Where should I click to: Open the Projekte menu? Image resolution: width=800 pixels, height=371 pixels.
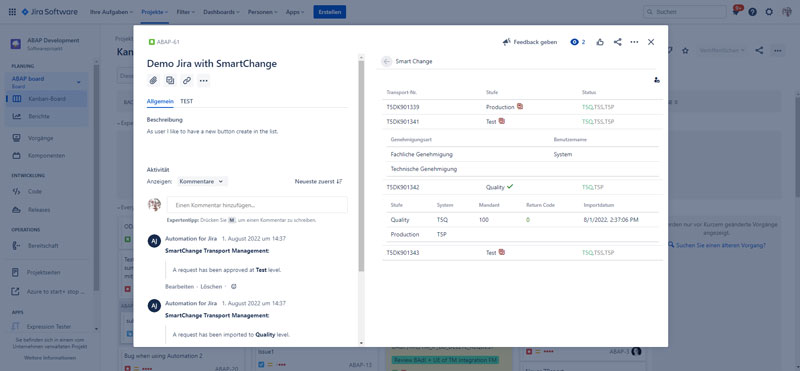pyautogui.click(x=155, y=12)
